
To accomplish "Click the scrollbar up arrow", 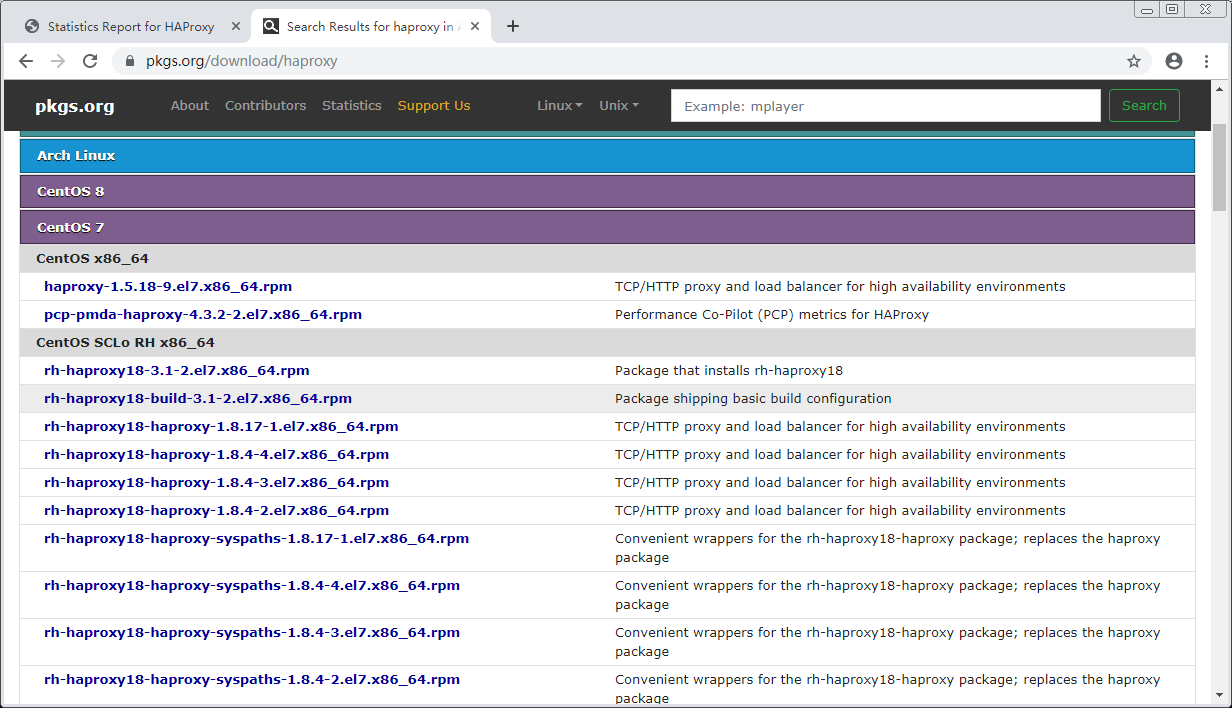I will click(1219, 88).
